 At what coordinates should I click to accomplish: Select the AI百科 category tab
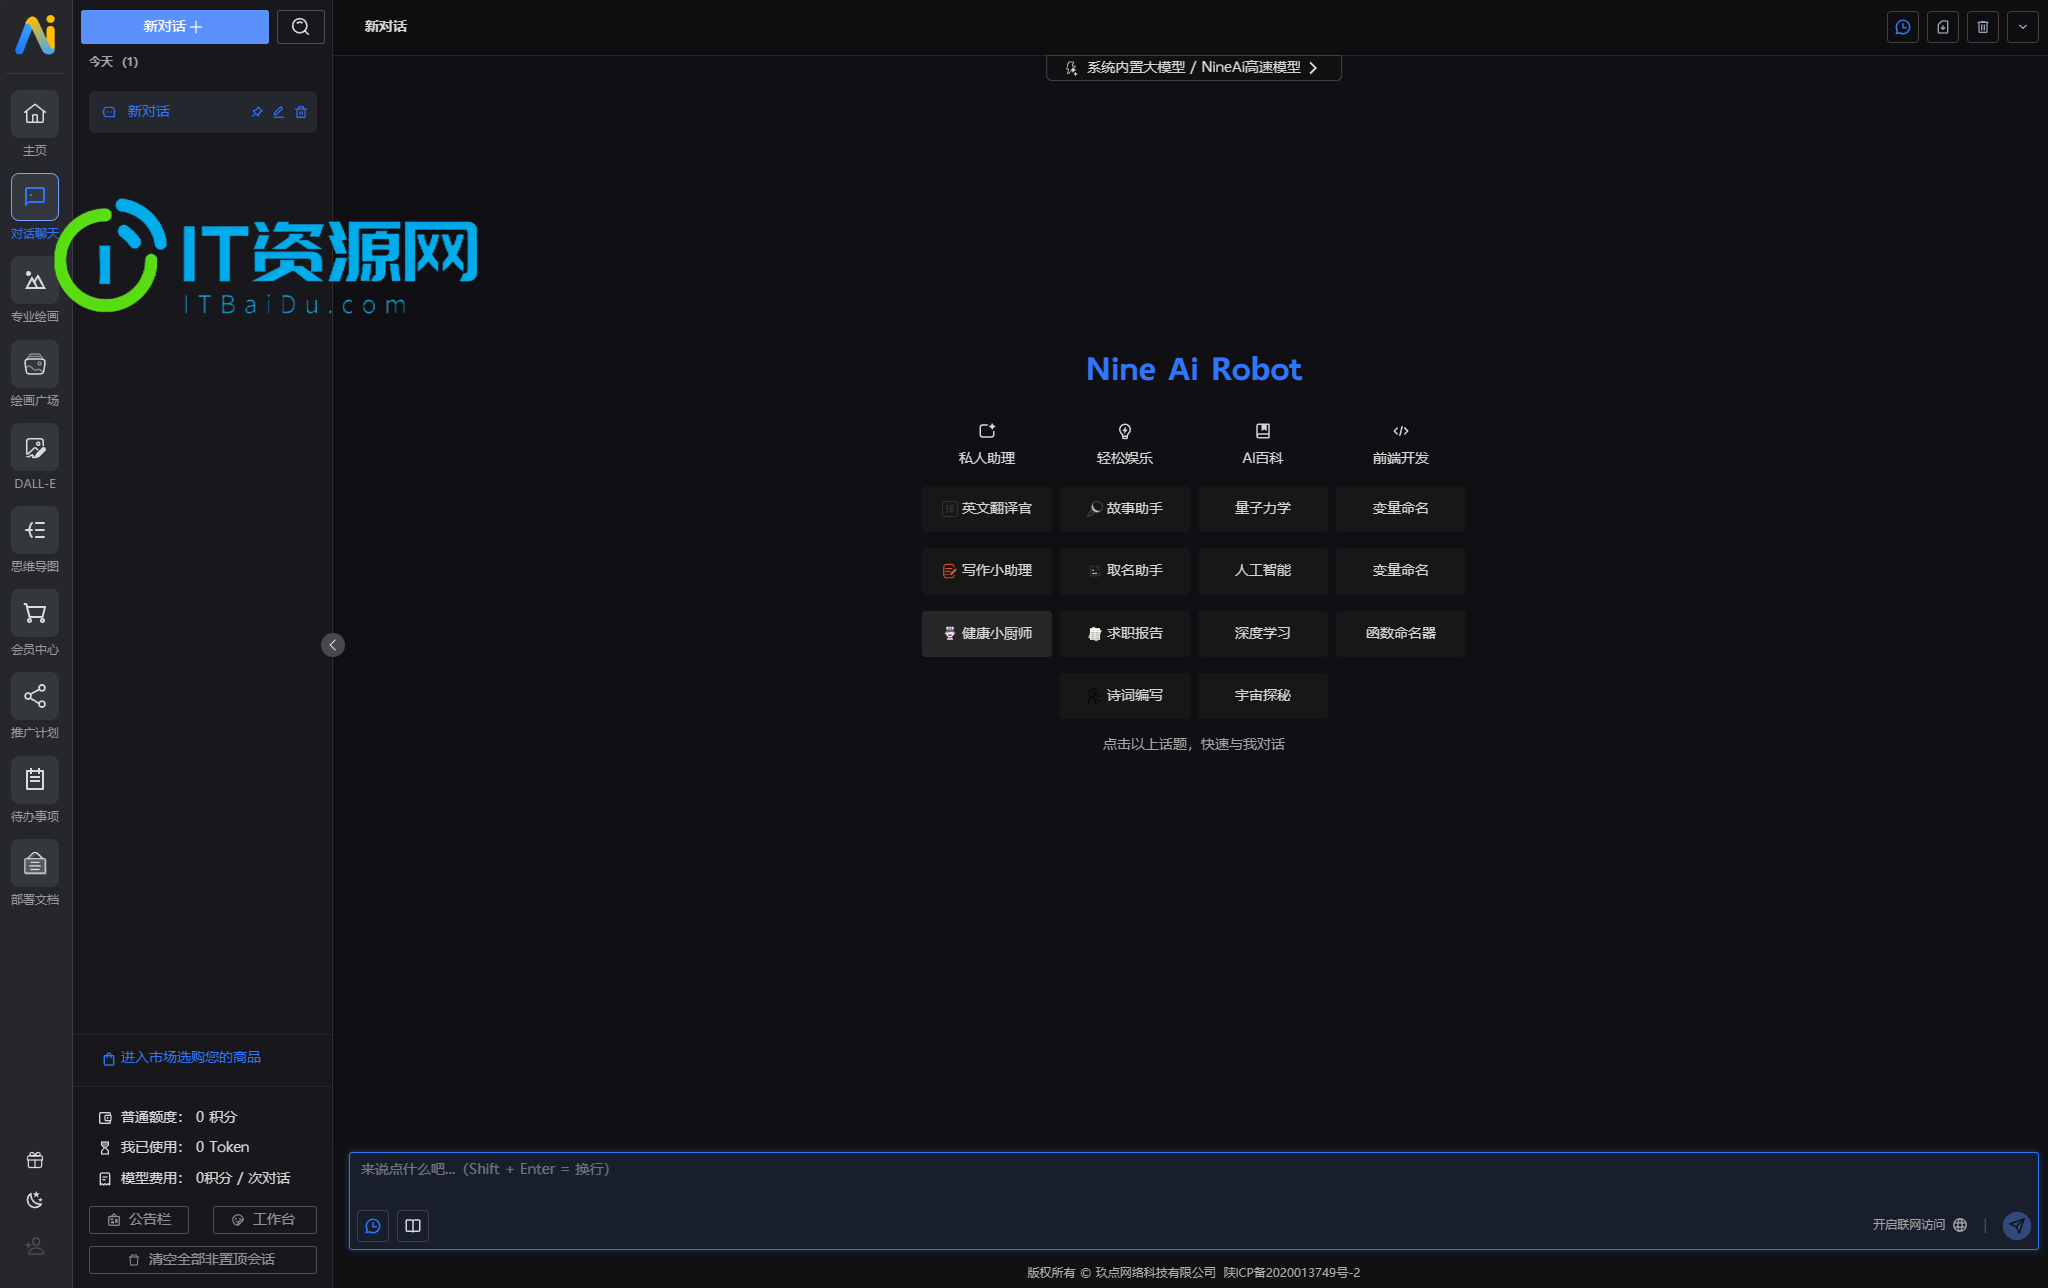pos(1263,444)
